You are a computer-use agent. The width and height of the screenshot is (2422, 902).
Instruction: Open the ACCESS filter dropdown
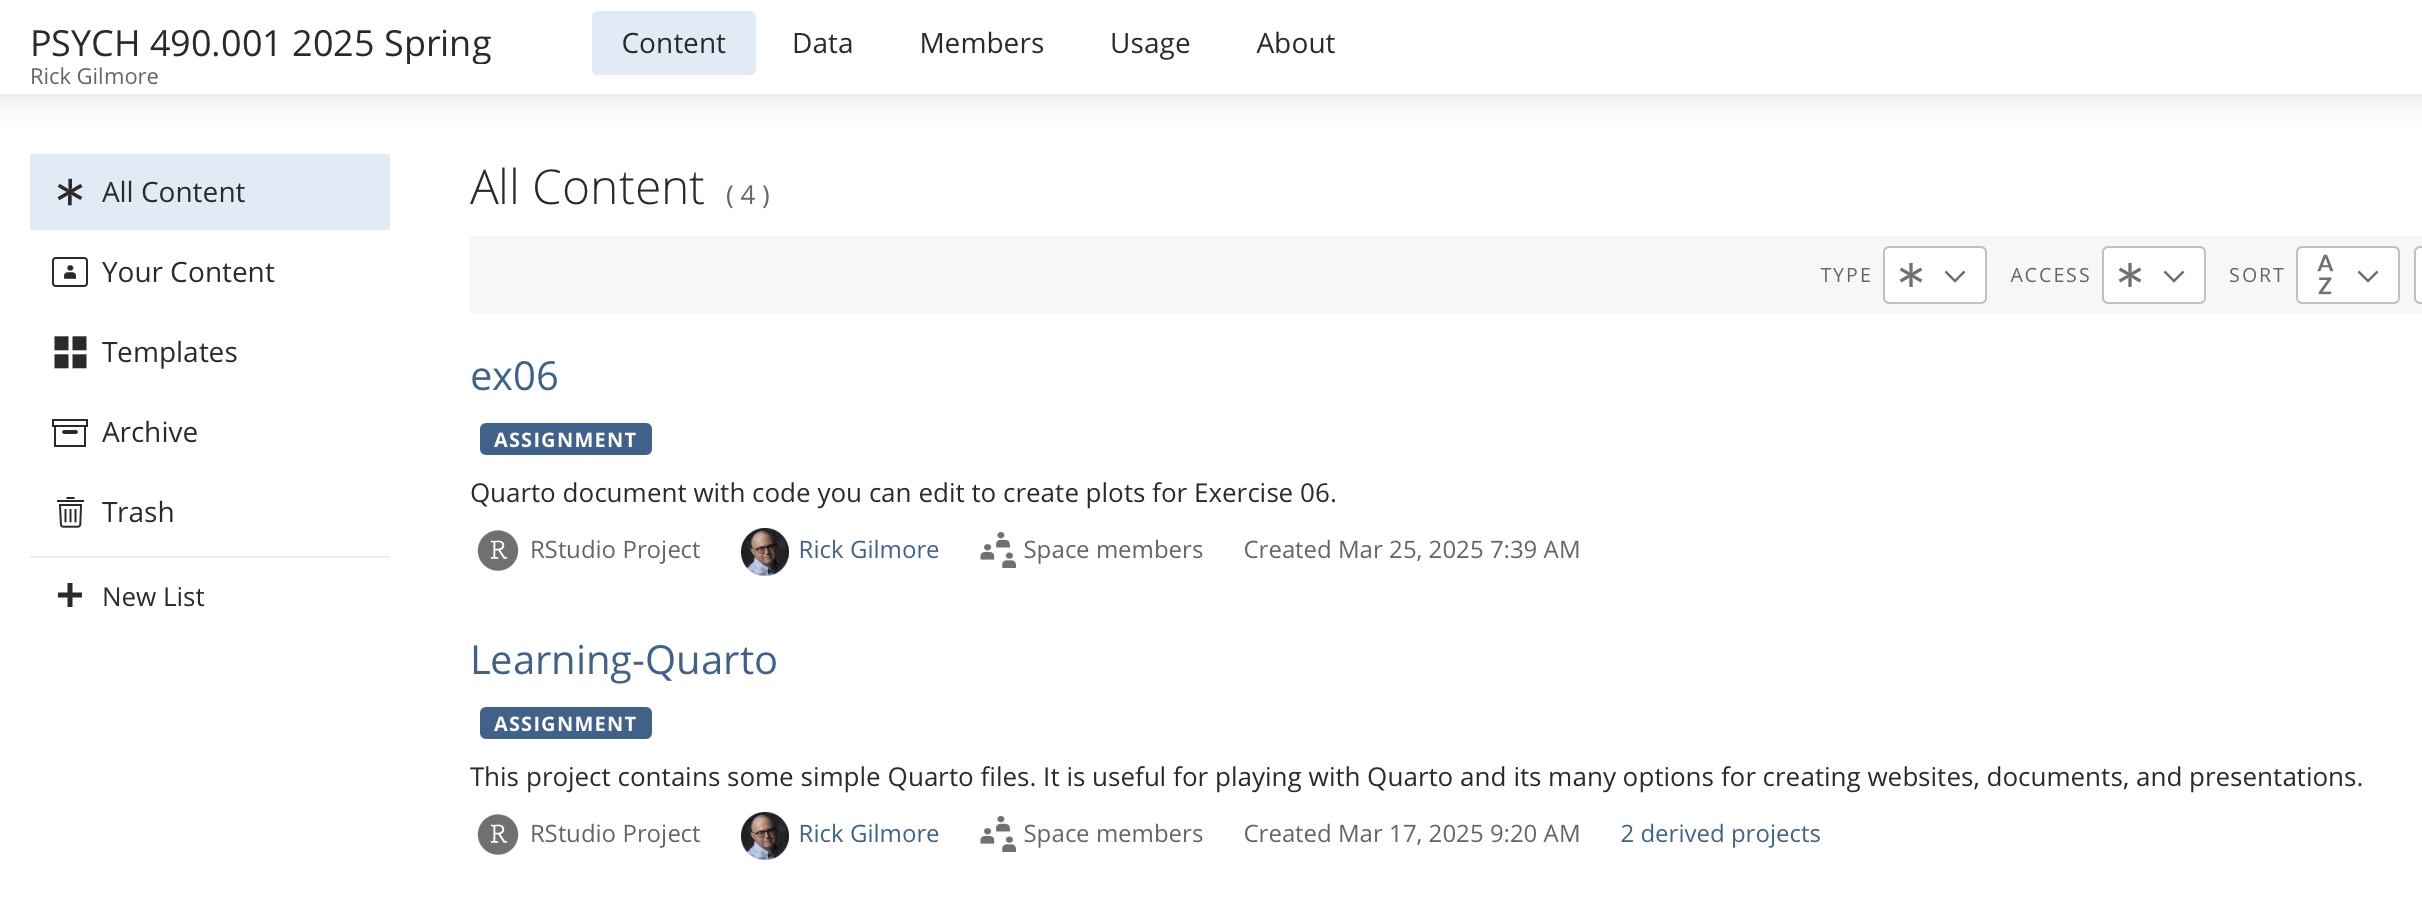2152,275
